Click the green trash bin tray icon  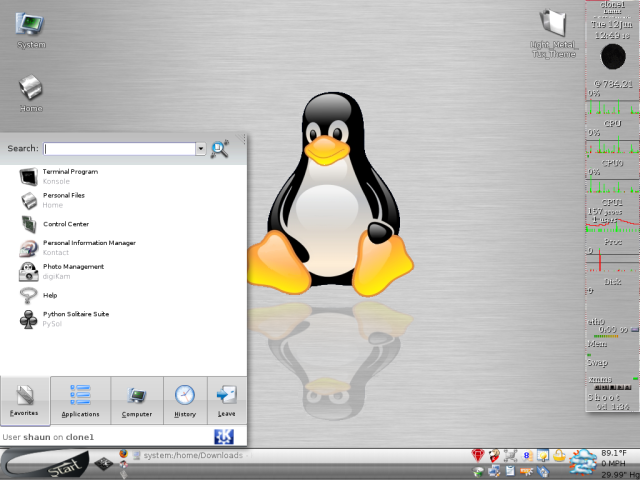478,472
